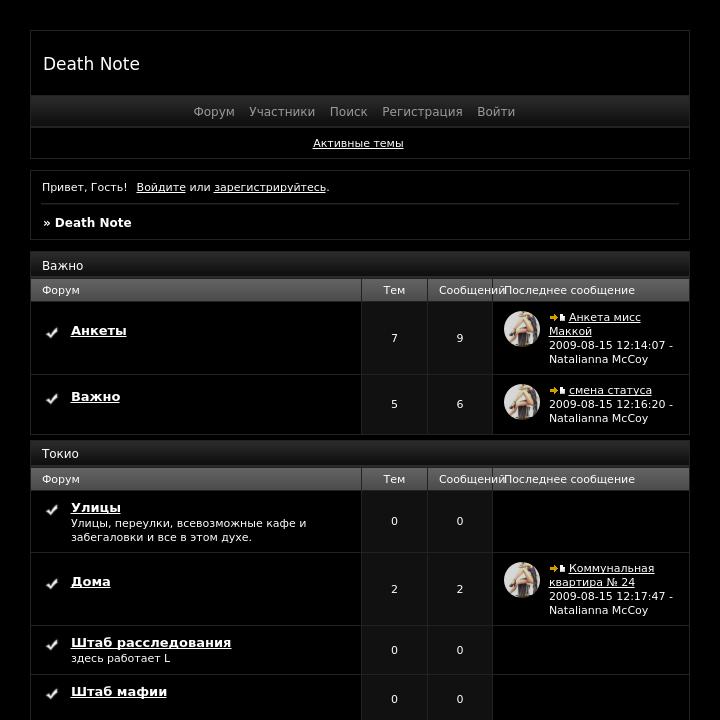The height and width of the screenshot is (720, 720).
Task: Open the Поиск navigation item
Action: [349, 112]
